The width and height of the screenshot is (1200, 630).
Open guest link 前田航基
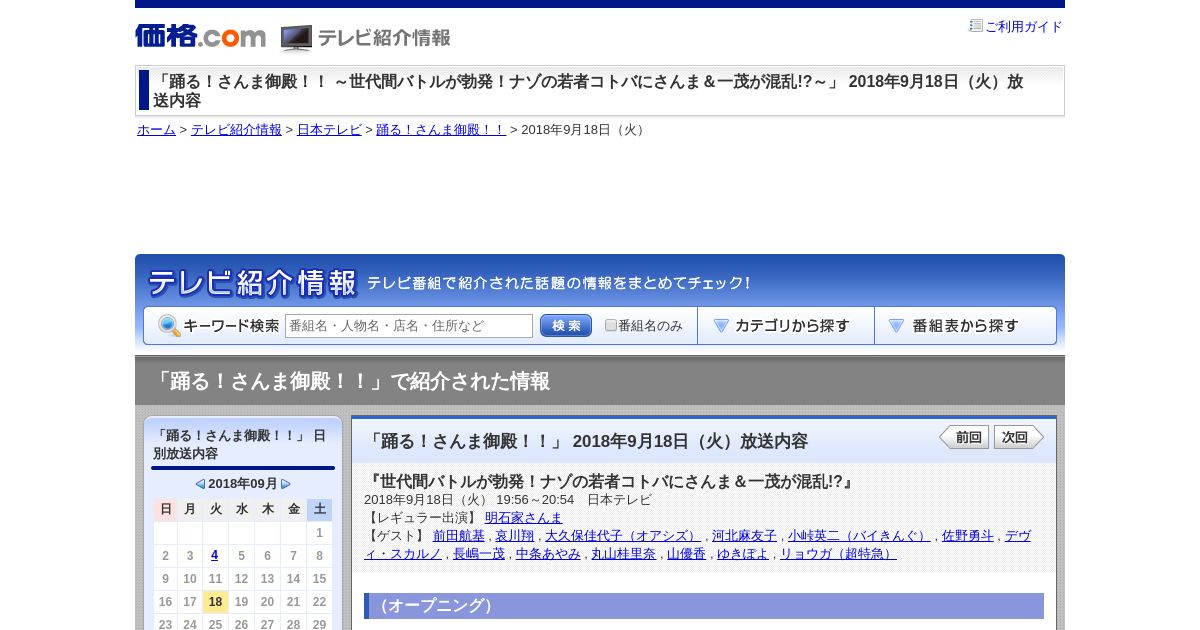click(x=459, y=536)
